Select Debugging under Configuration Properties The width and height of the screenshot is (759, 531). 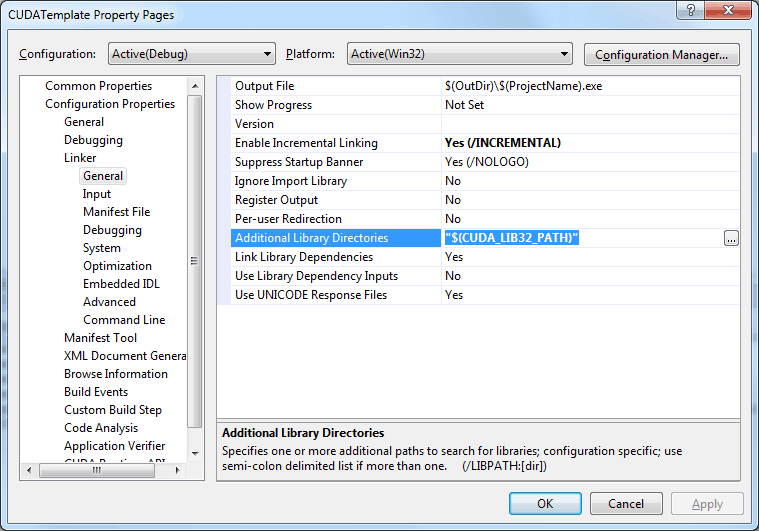[x=93, y=140]
